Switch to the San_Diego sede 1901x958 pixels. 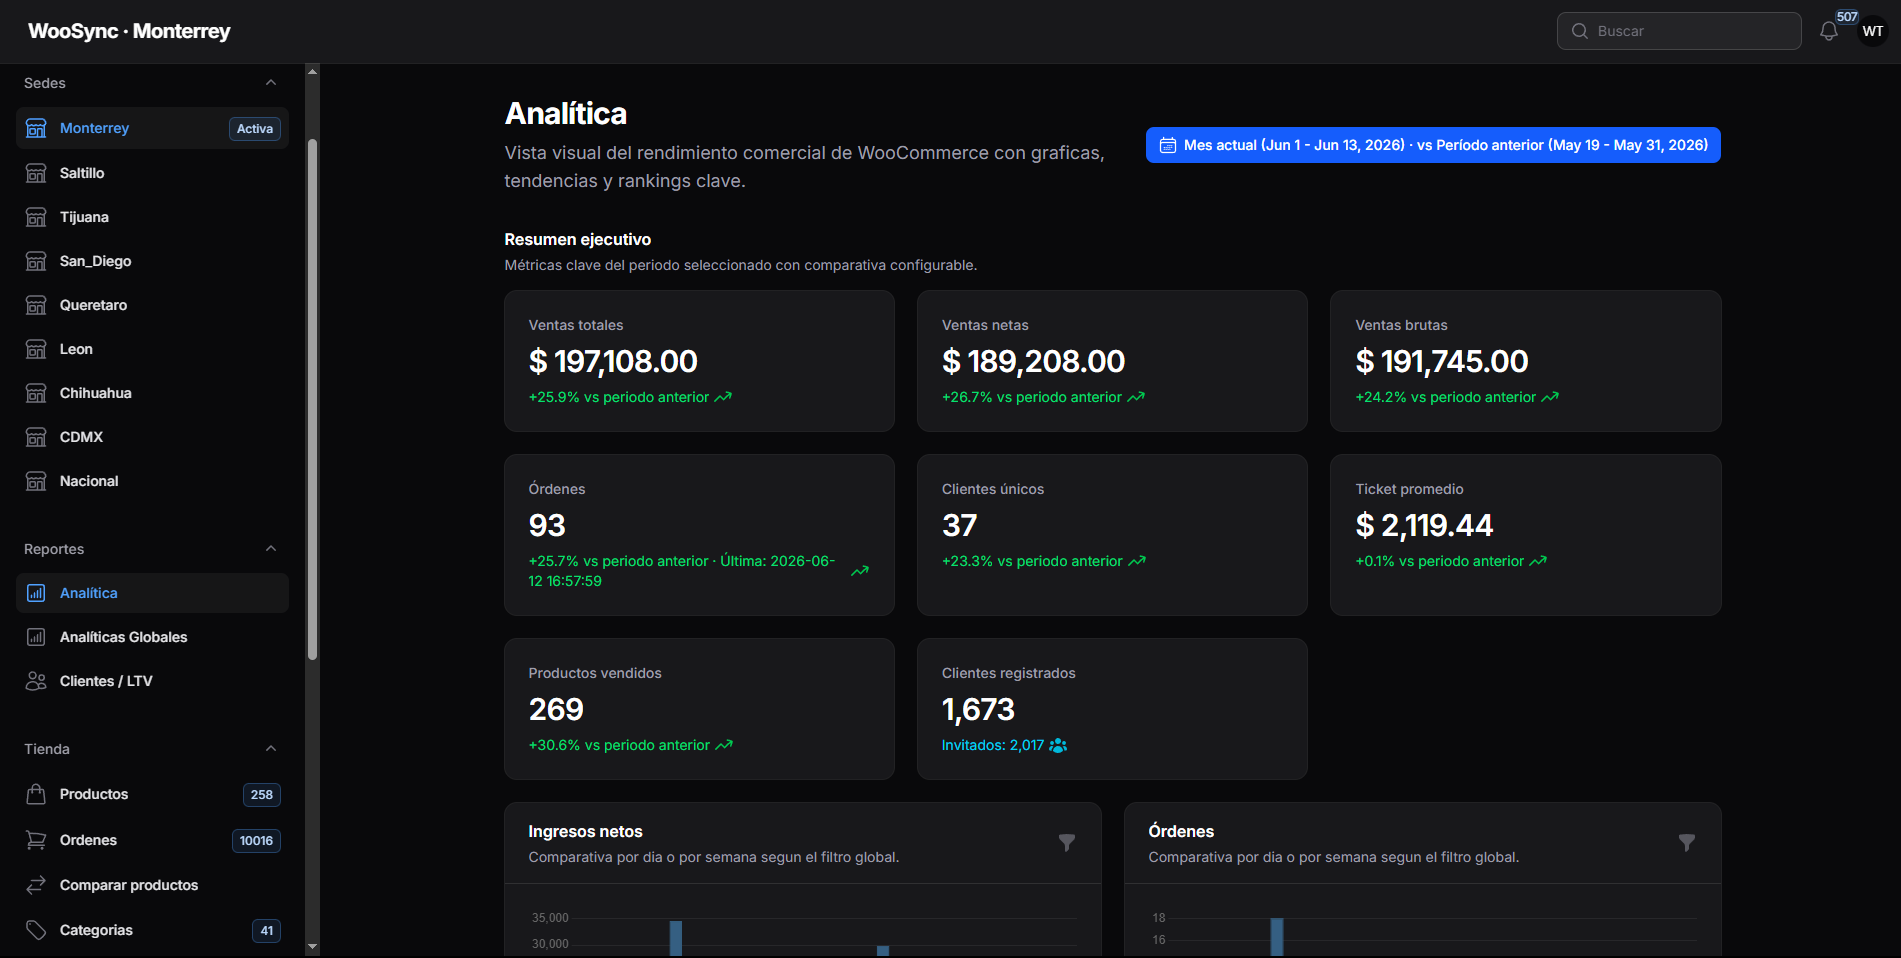[152, 261]
